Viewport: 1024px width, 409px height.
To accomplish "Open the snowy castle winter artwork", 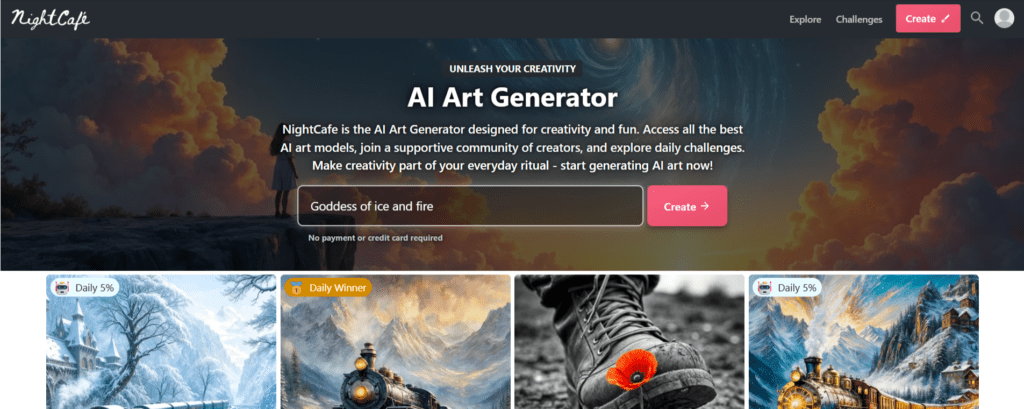I will click(161, 342).
